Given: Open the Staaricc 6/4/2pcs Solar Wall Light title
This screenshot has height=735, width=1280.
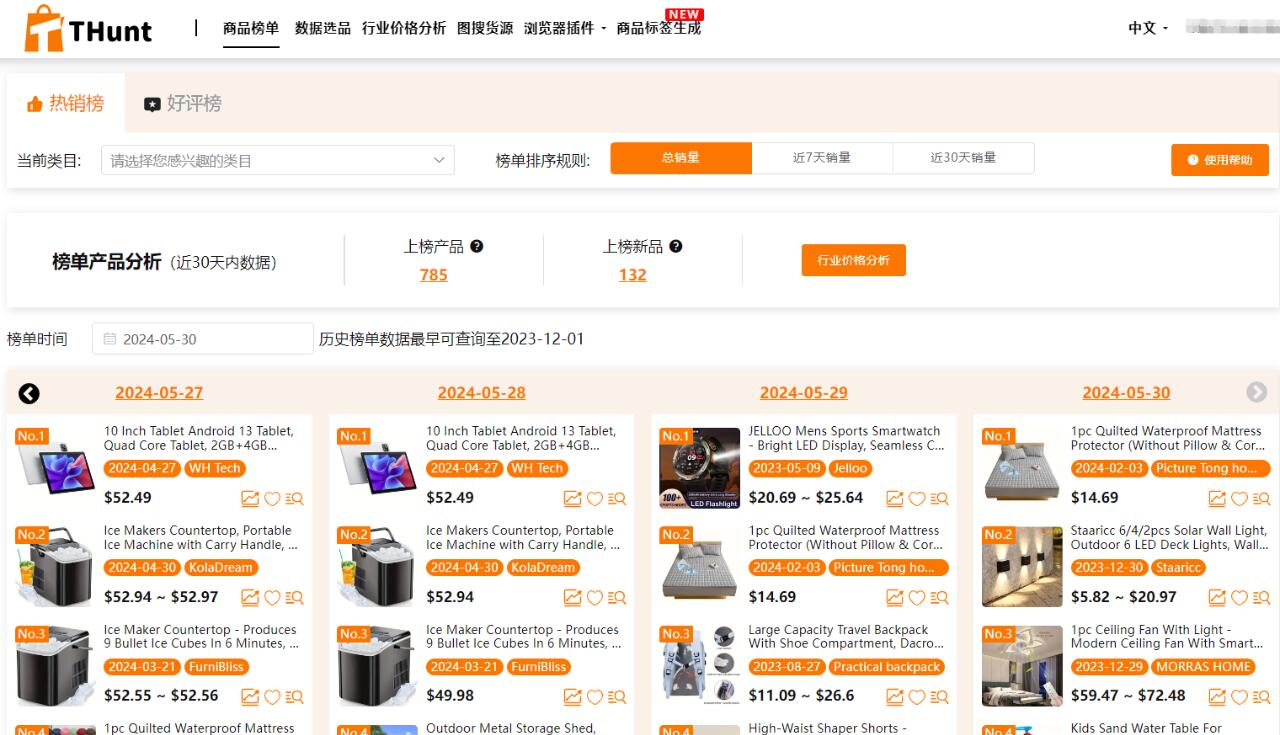Looking at the screenshot, I should (1168, 538).
